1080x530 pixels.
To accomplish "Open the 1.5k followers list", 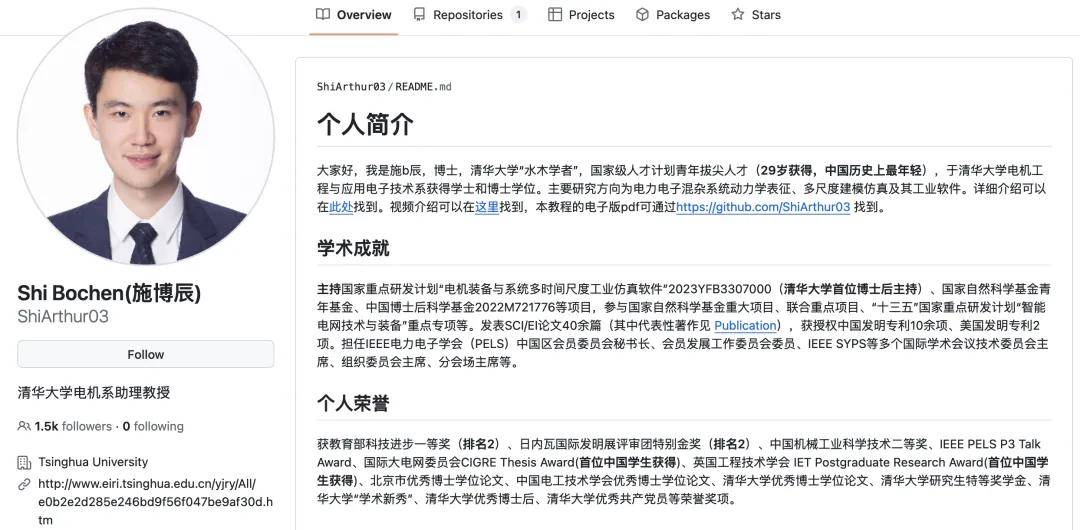I will pos(73,426).
